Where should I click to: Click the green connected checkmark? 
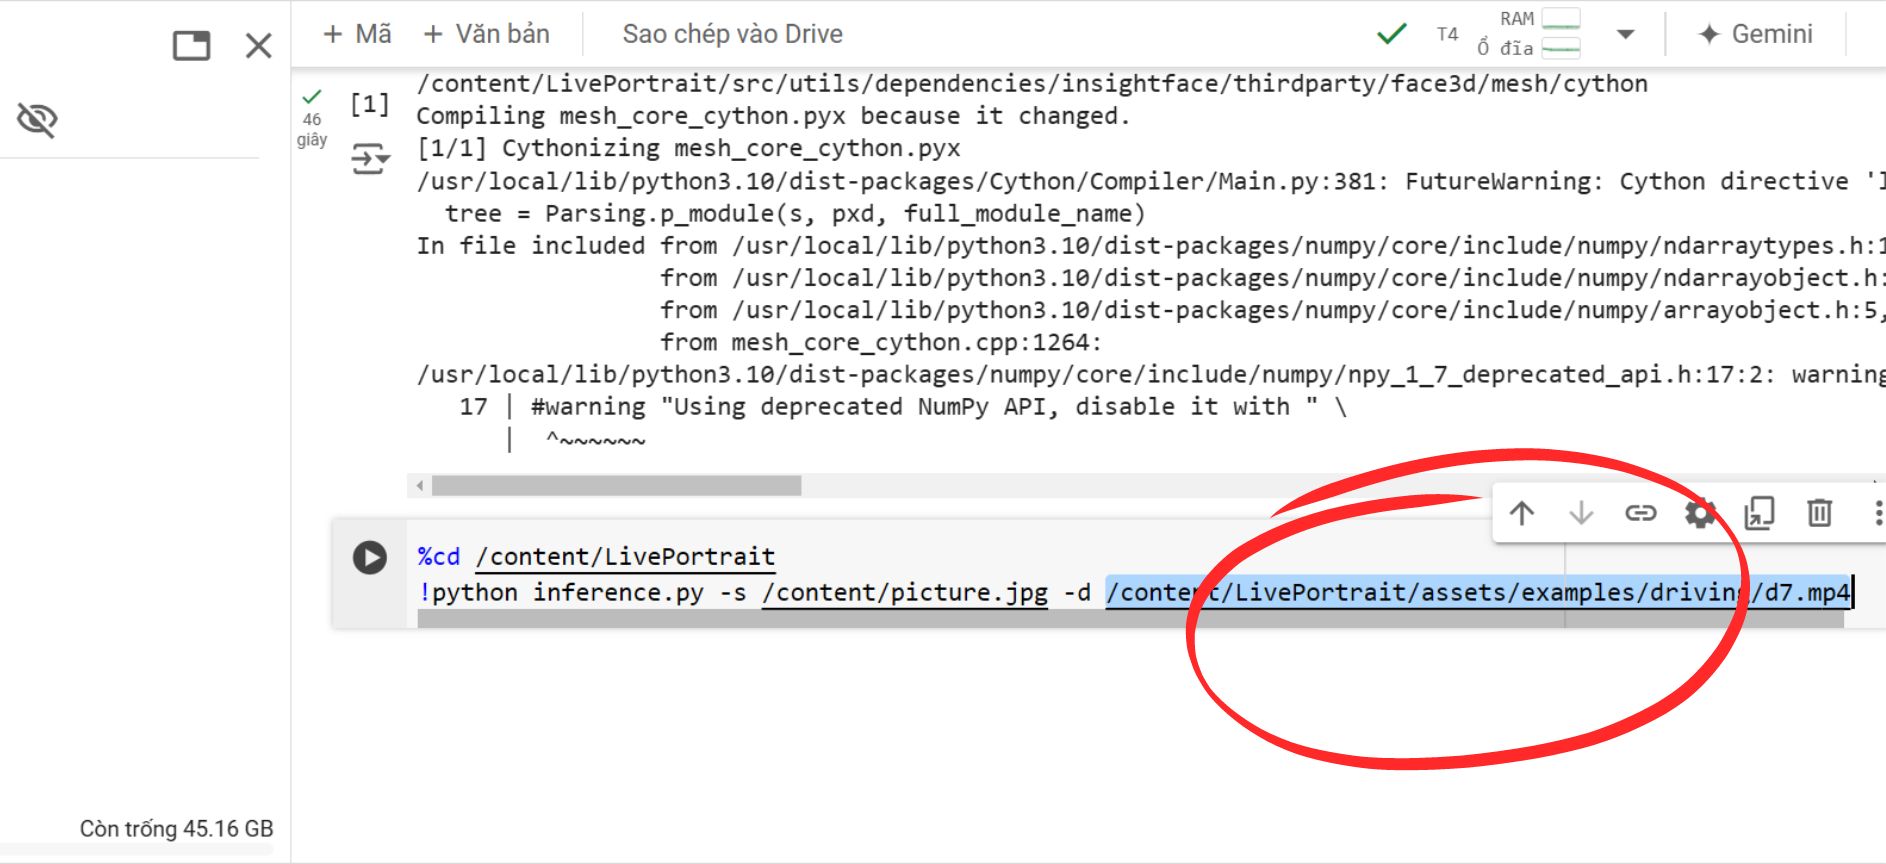(x=1392, y=34)
